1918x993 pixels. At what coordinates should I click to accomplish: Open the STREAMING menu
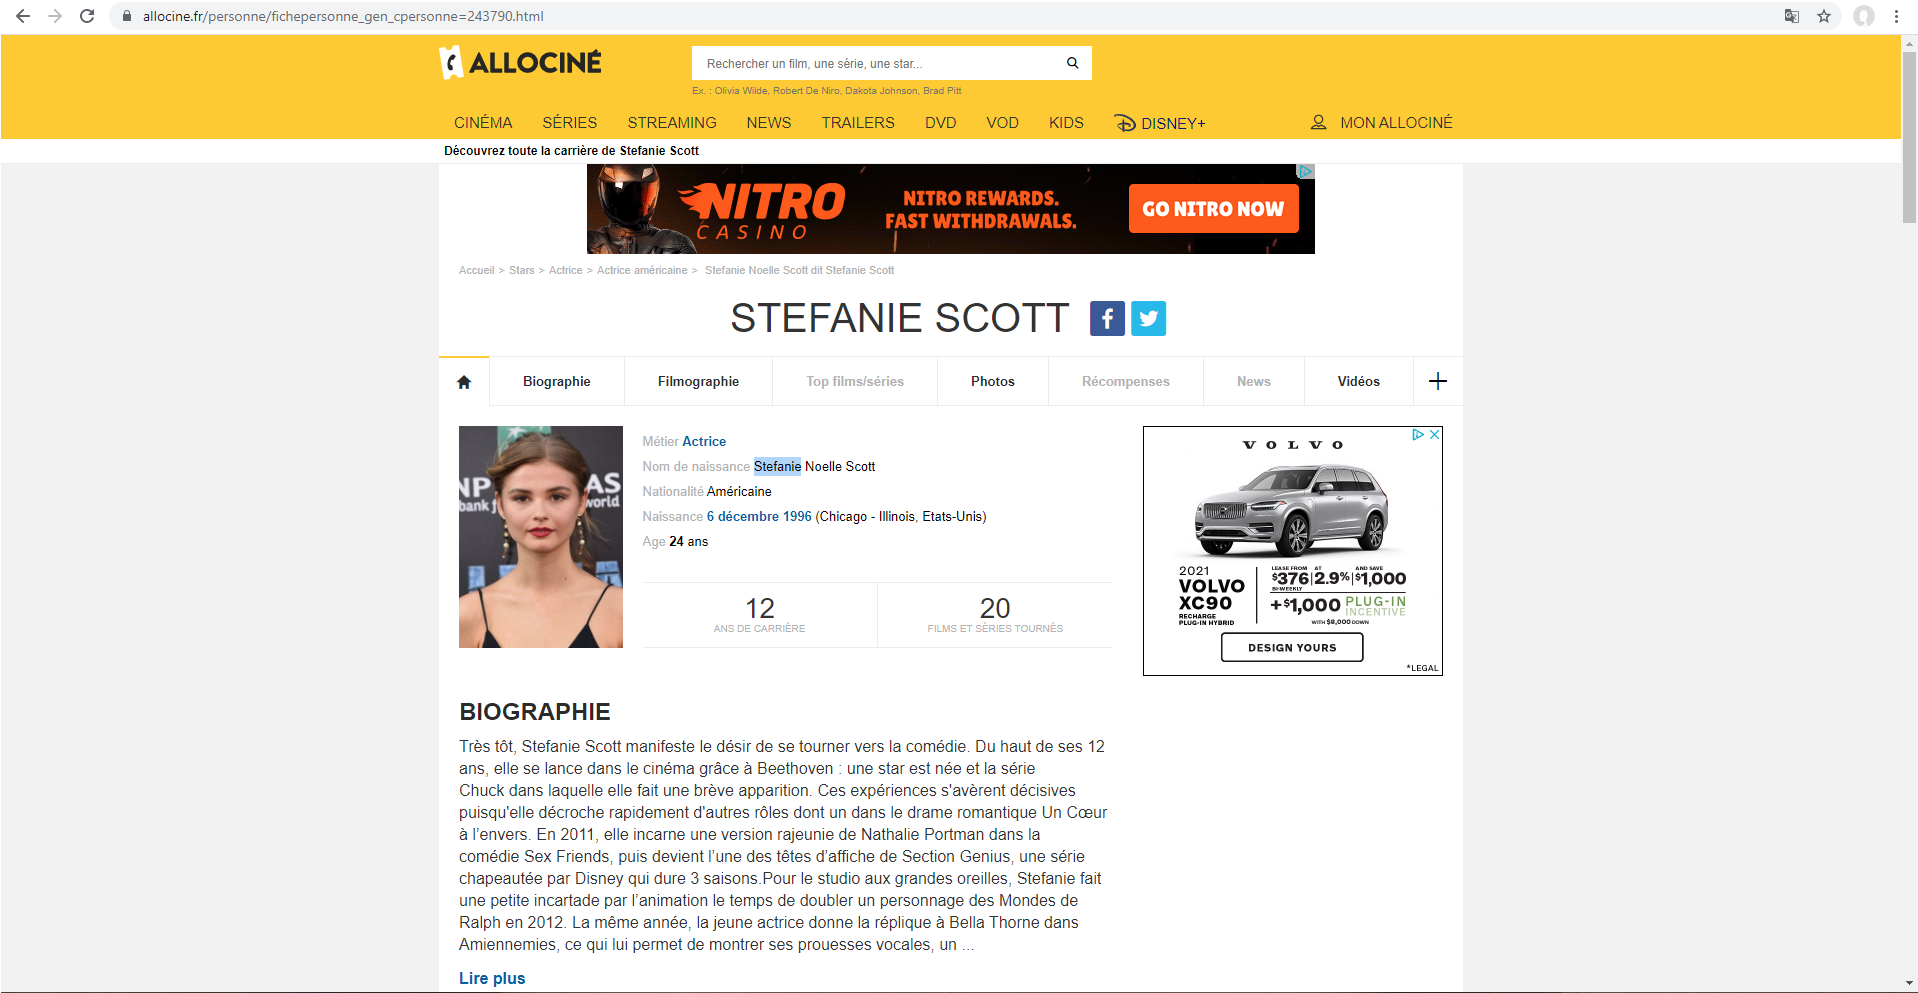click(672, 122)
